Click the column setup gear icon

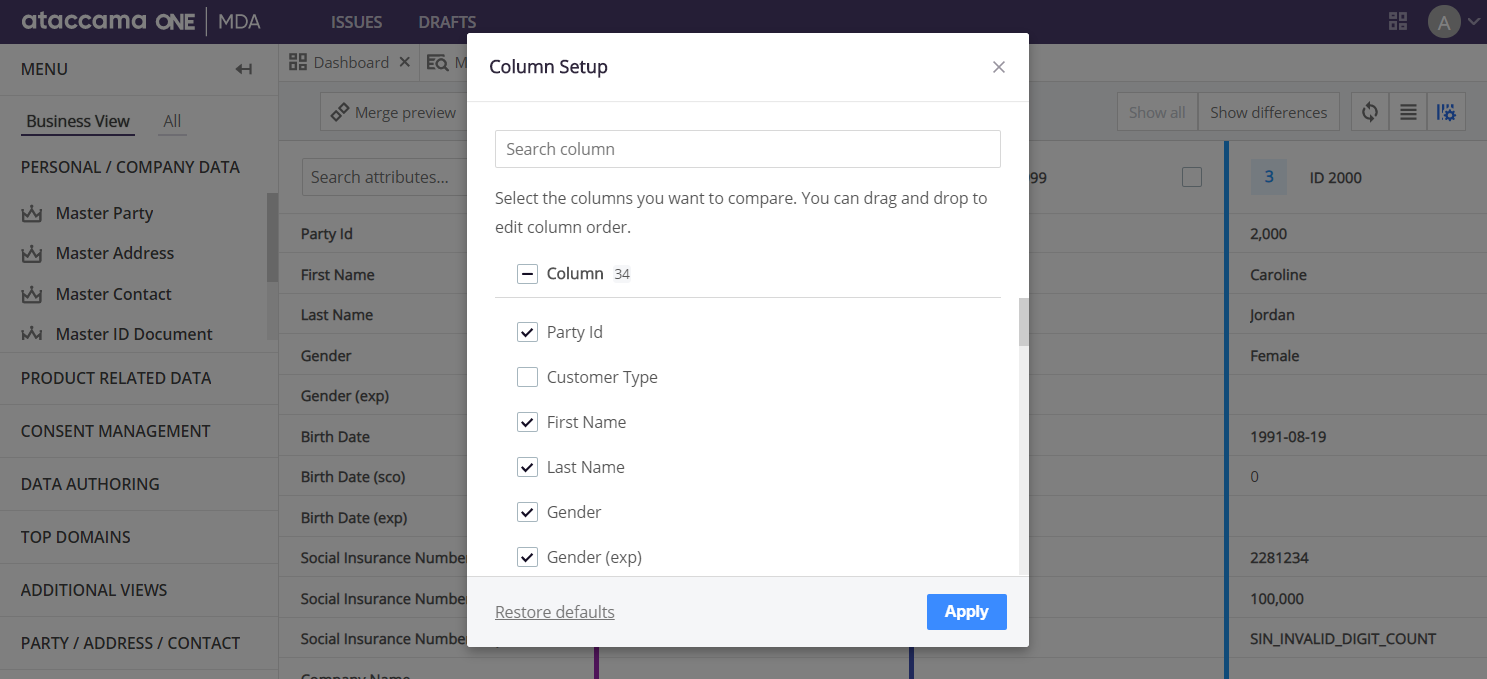[1446, 112]
